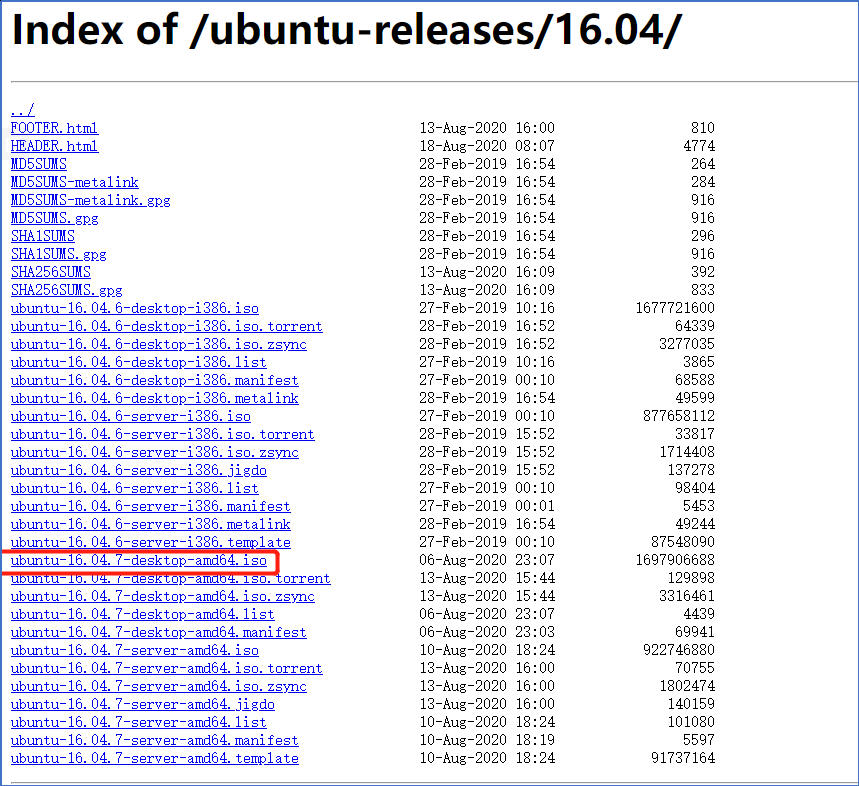Open the HEADER.html file

54,145
